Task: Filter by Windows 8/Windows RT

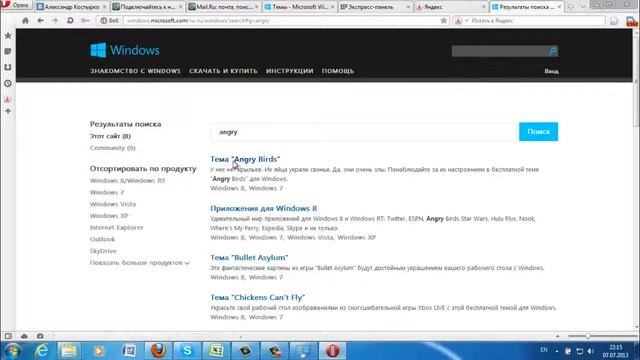Action: click(127, 180)
